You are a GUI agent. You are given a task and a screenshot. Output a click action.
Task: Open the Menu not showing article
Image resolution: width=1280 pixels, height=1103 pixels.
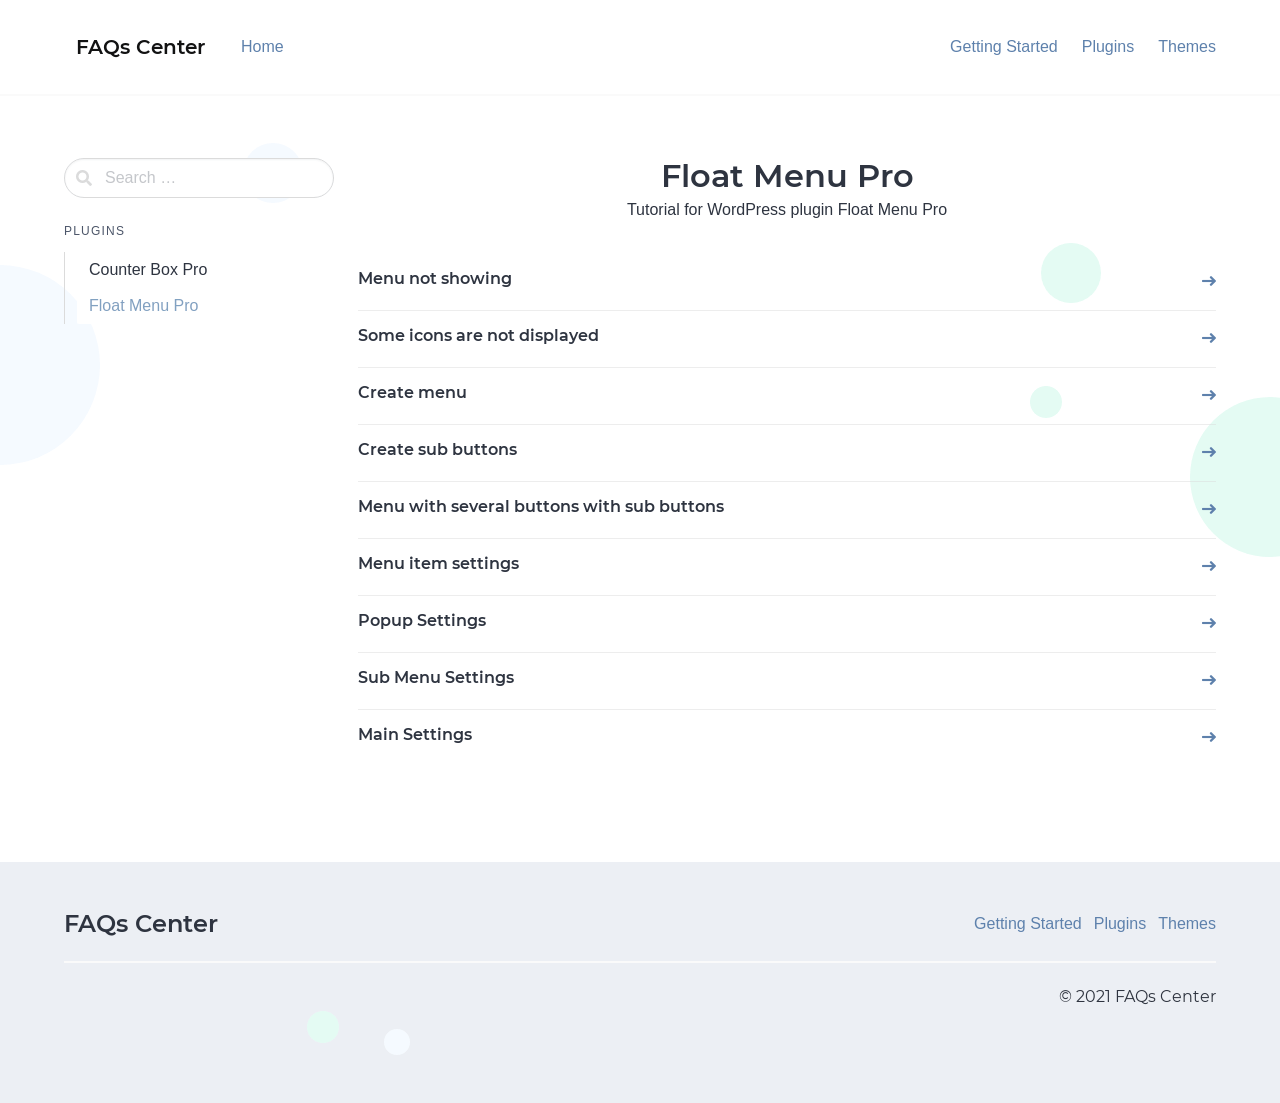point(435,279)
